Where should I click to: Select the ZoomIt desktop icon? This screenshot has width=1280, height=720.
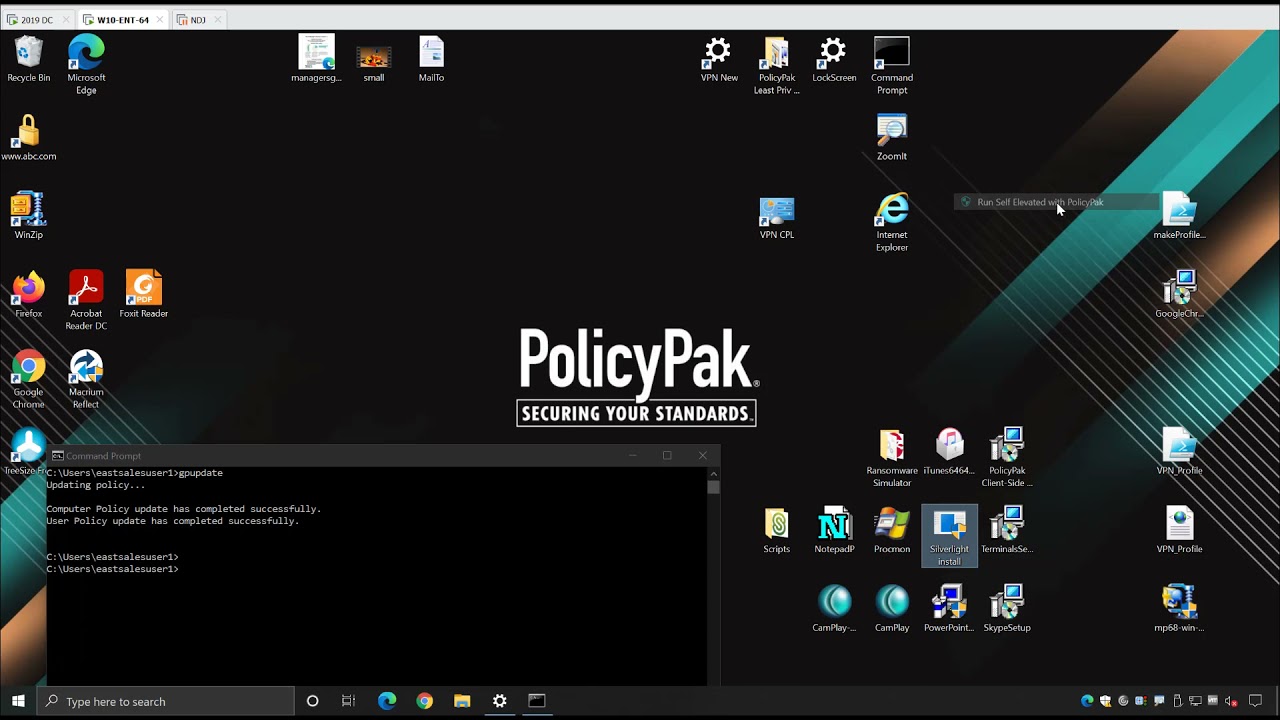(x=892, y=138)
